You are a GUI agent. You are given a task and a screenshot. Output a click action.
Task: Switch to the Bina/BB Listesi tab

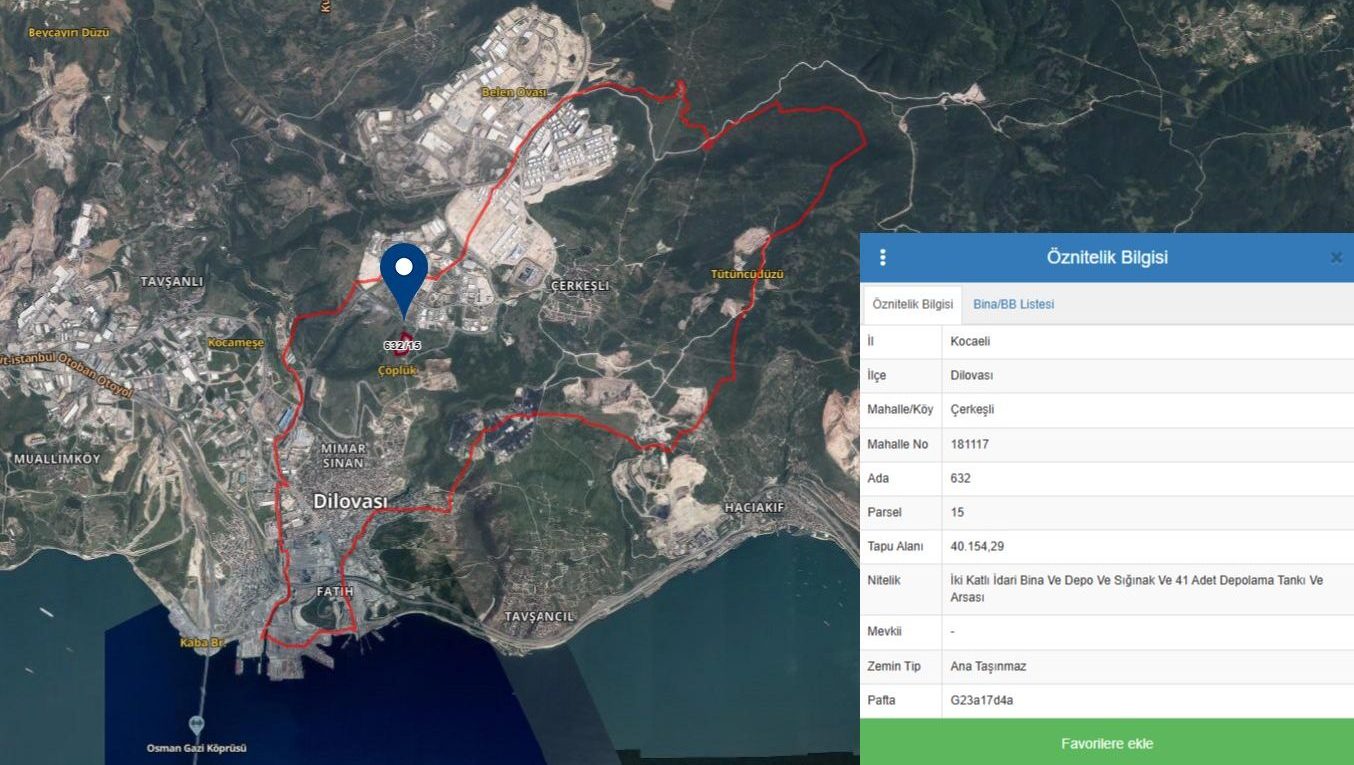pyautogui.click(x=1013, y=304)
